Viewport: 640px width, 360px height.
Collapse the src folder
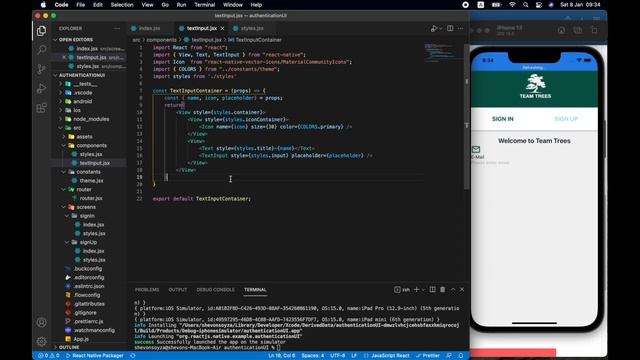click(x=77, y=128)
